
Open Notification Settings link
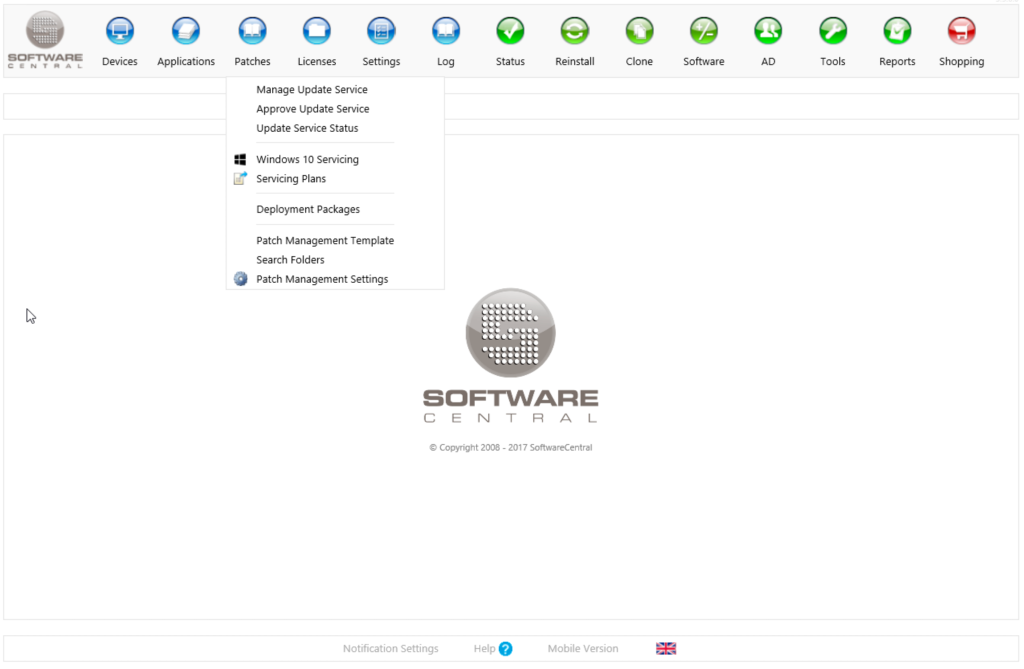pos(391,649)
